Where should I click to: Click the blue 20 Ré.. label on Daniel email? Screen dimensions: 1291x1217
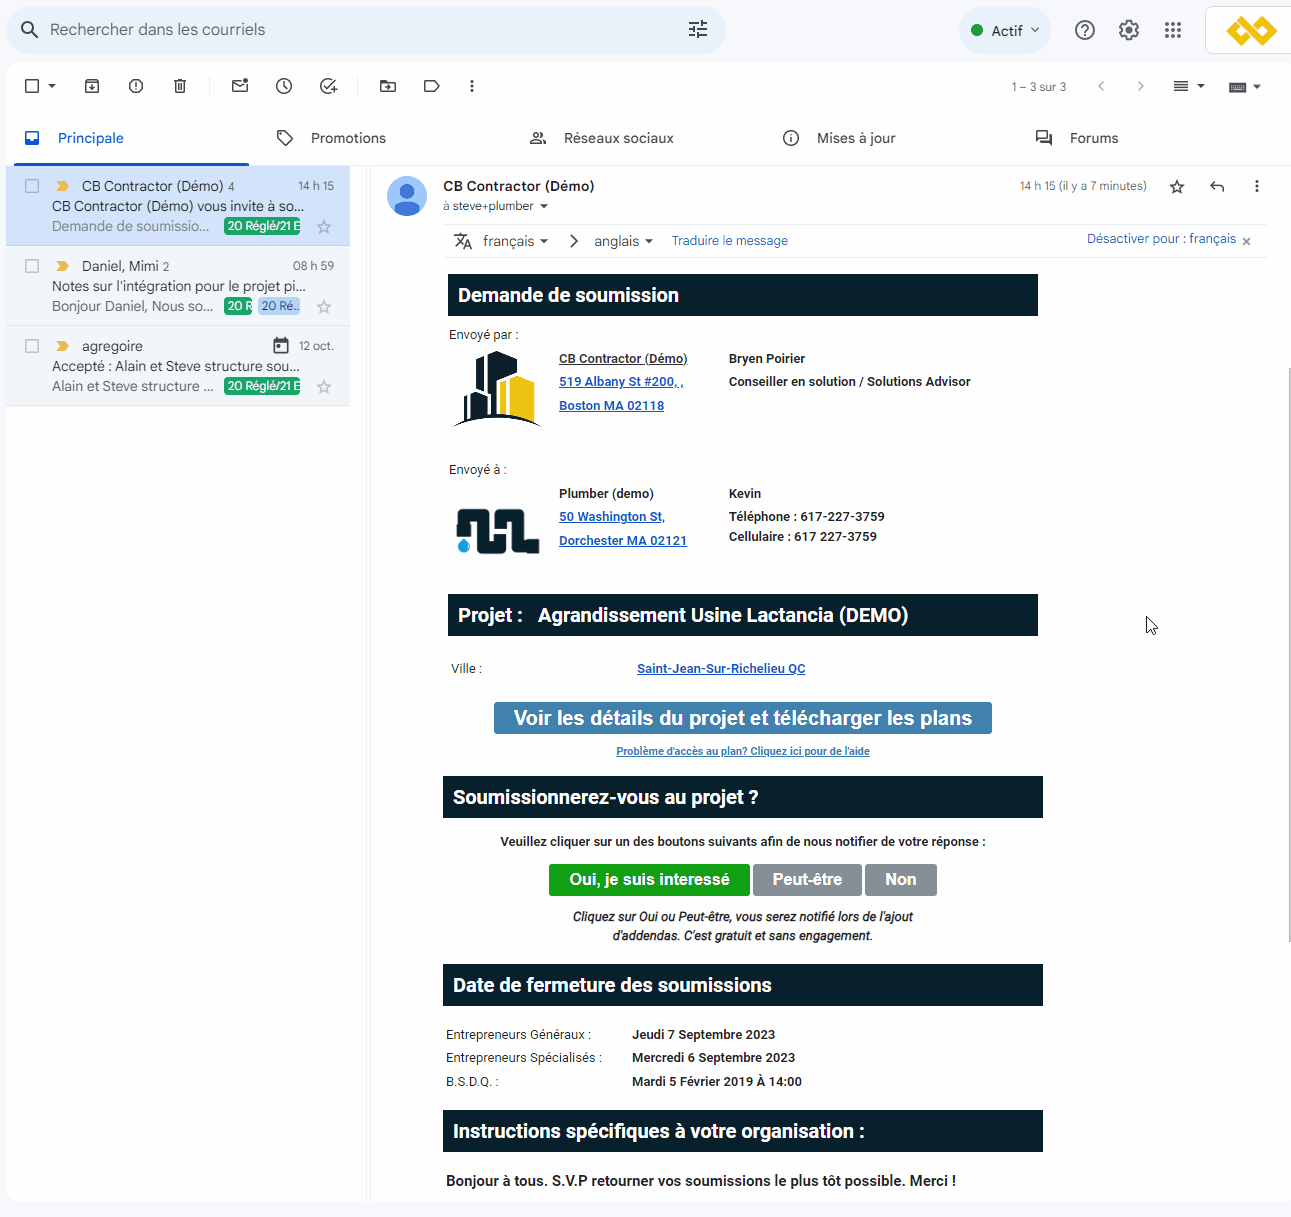click(x=280, y=306)
